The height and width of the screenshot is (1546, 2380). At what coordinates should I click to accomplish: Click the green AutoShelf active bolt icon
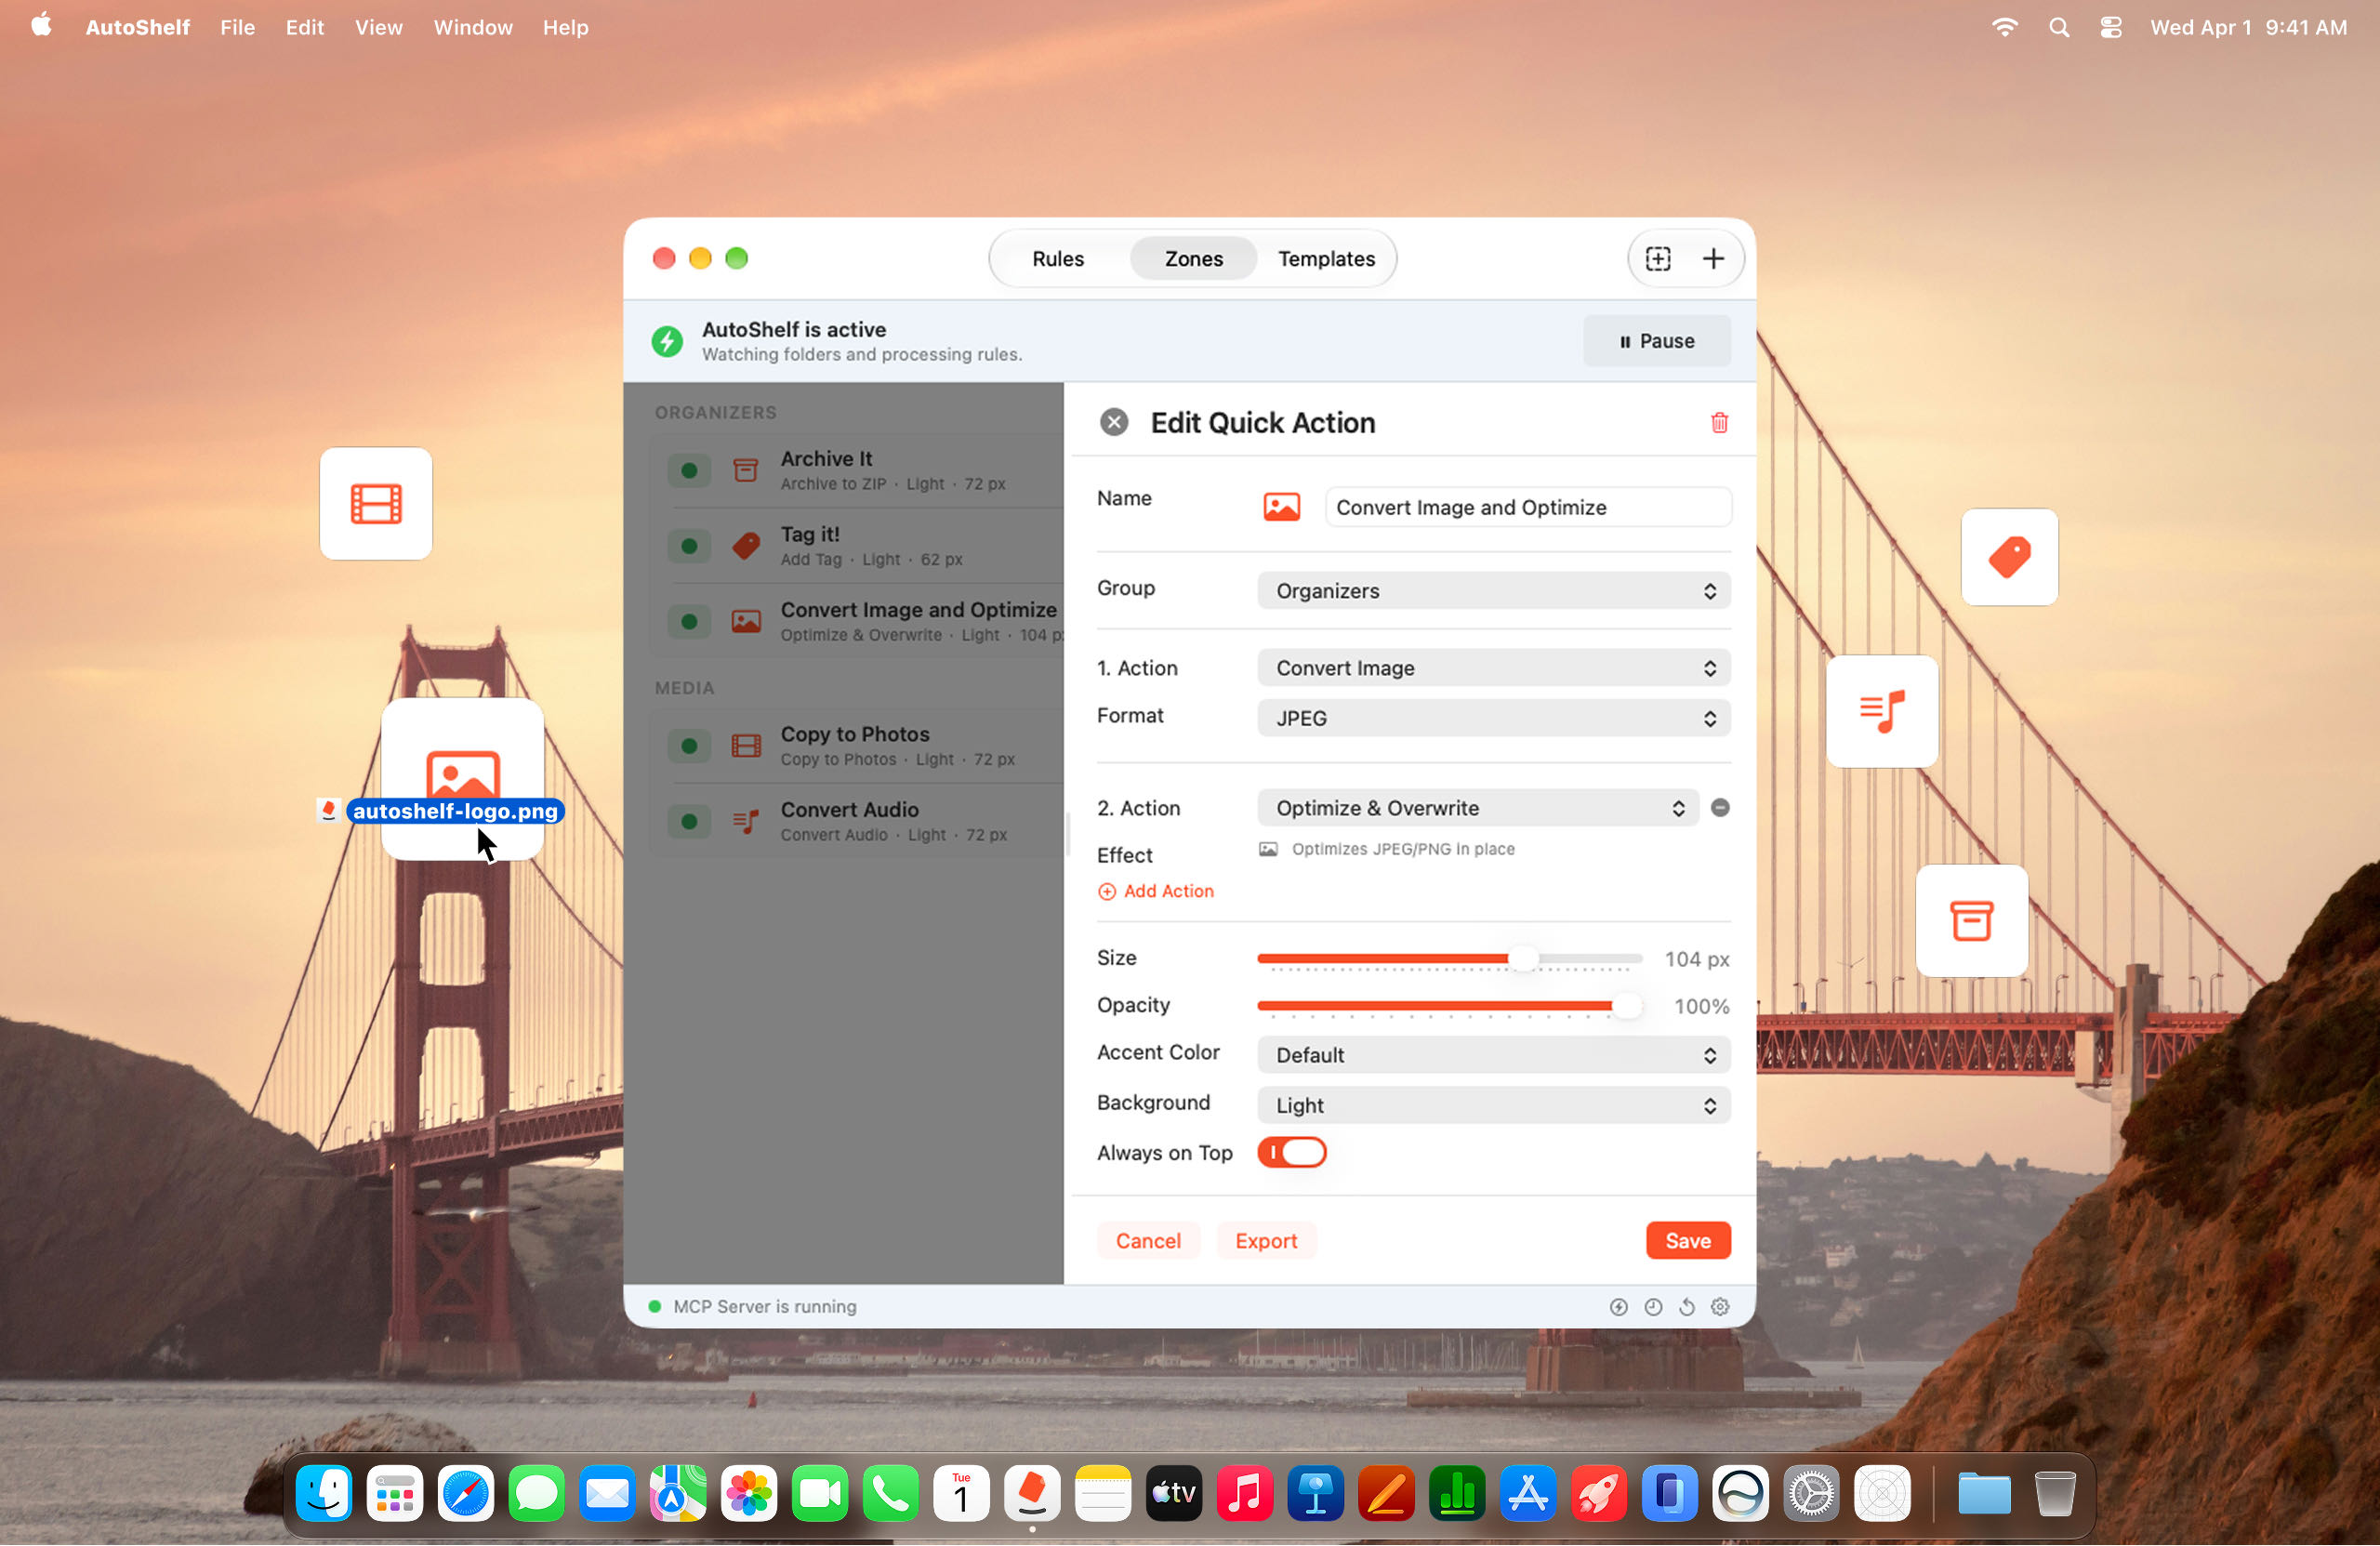click(x=668, y=341)
